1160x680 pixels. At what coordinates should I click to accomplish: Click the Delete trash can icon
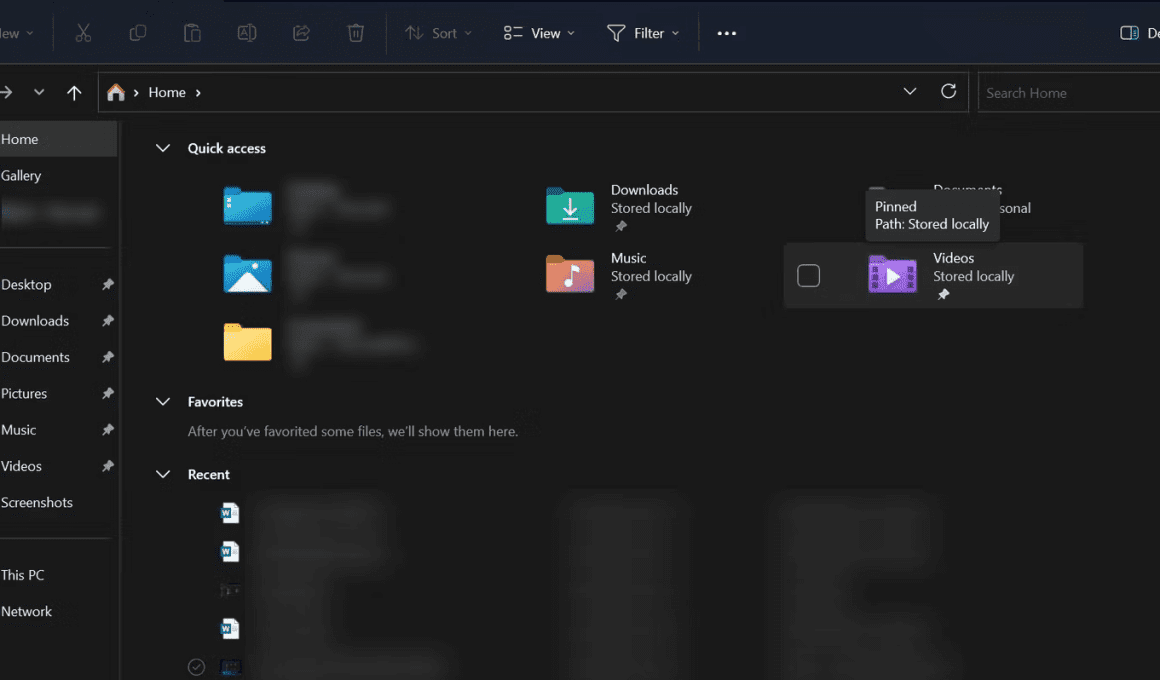(356, 33)
